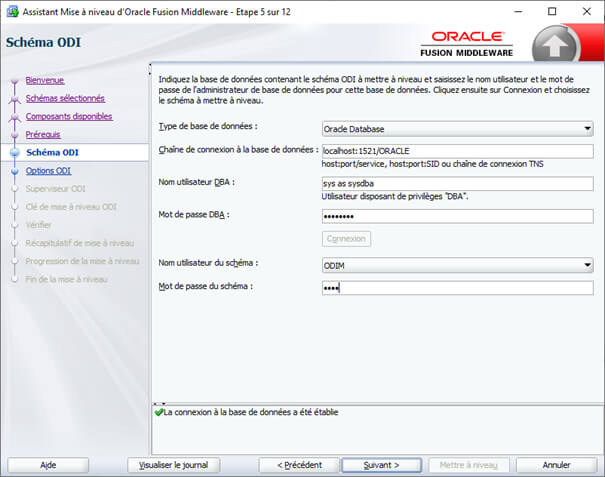The width and height of the screenshot is (605, 477).
Task: Click the Mot de passe du schéma label
Action: [x=206, y=286]
